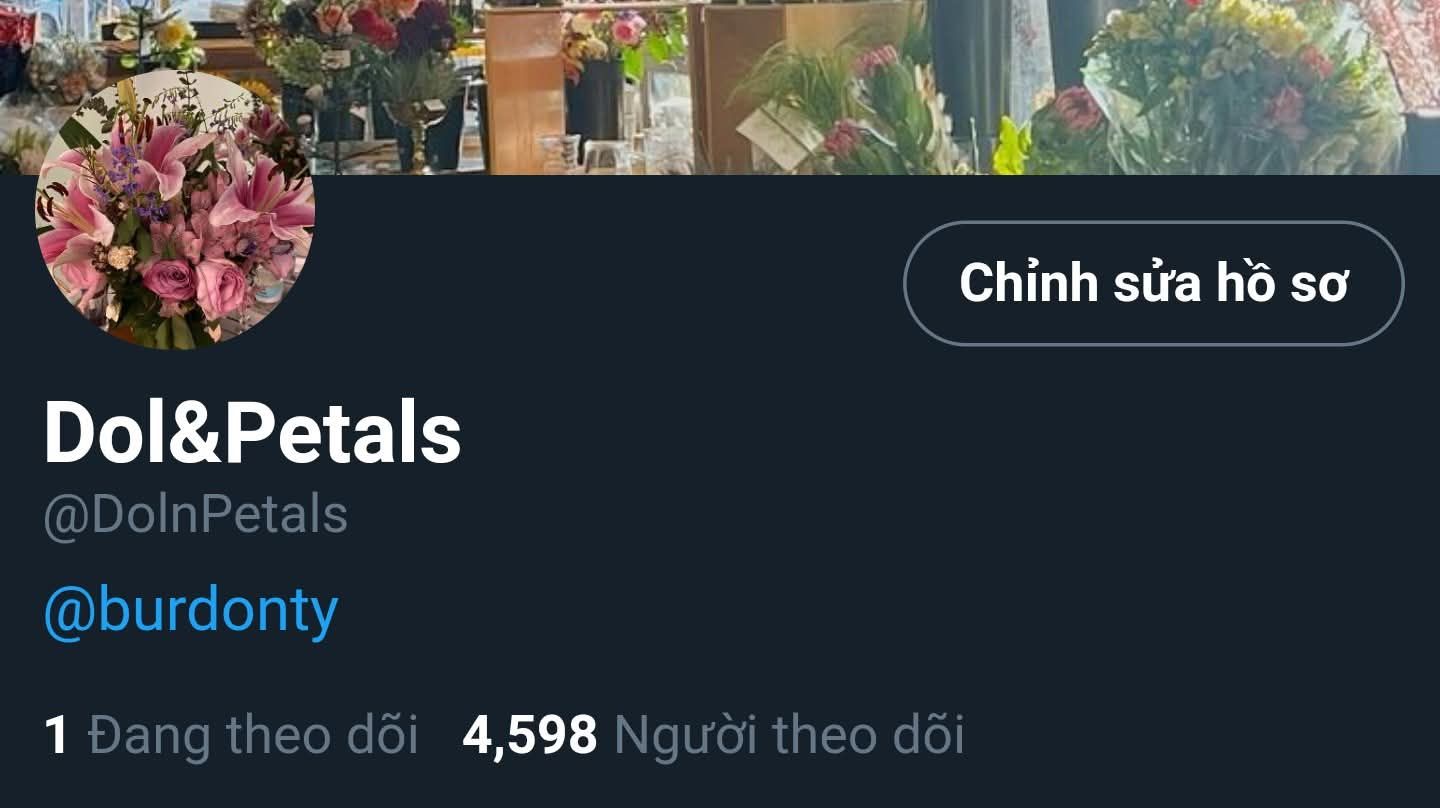The image size is (1440, 808).
Task: Click the yellow bouquet in header banner
Action: click(x=1240, y=80)
